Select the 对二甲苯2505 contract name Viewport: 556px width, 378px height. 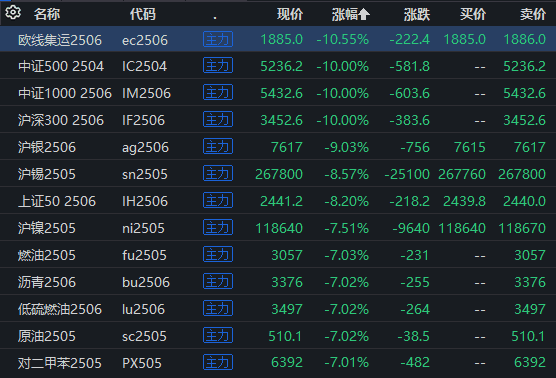click(60, 363)
